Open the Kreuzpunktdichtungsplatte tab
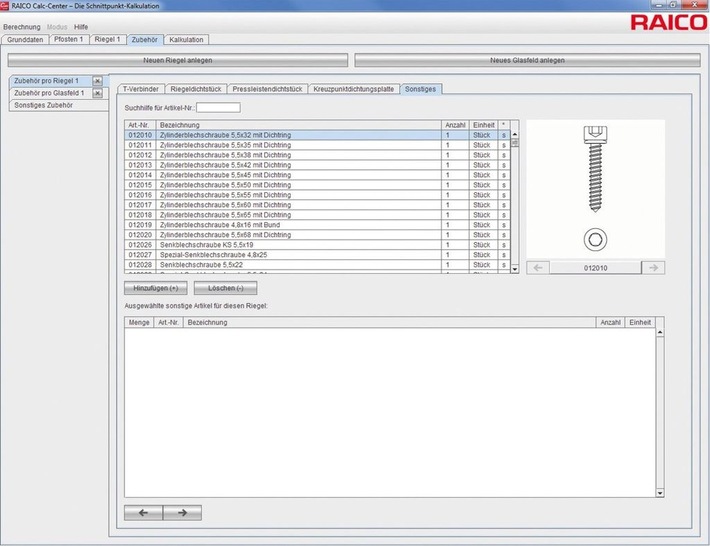The width and height of the screenshot is (710, 546). (x=353, y=89)
